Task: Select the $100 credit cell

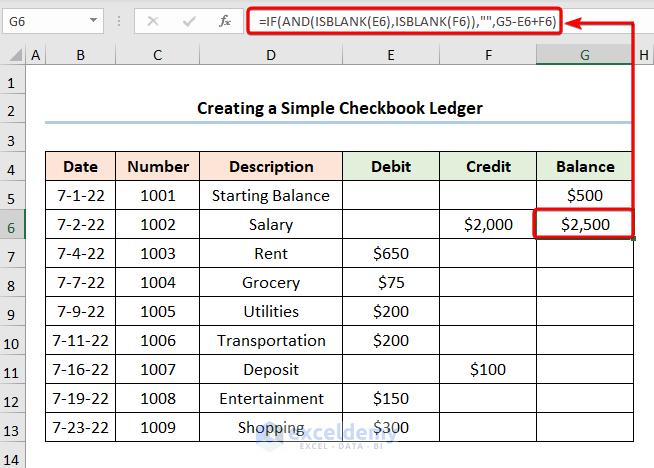Action: coord(488,369)
